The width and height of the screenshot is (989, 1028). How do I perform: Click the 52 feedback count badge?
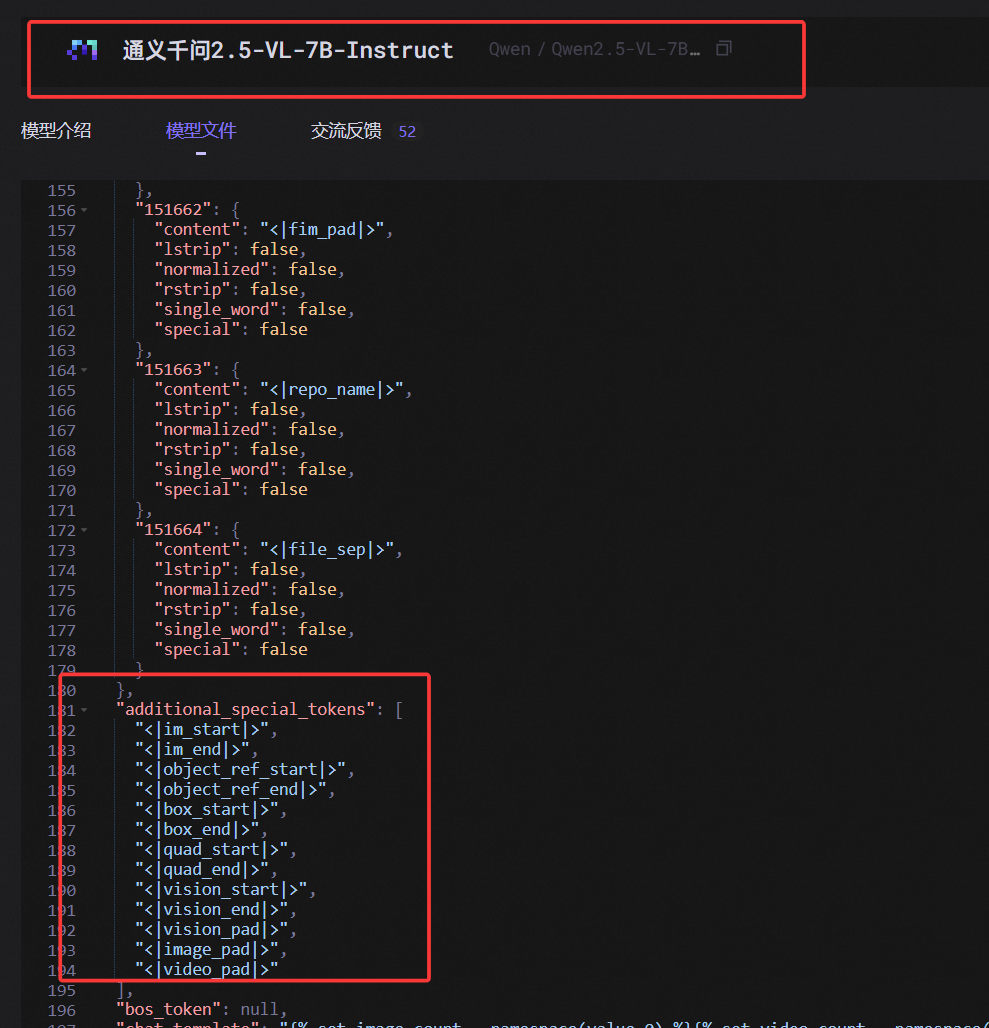[x=407, y=131]
